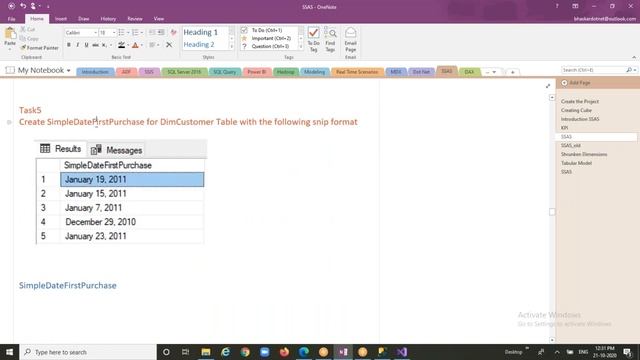
Task: Toggle bold formatting
Action: [69, 45]
